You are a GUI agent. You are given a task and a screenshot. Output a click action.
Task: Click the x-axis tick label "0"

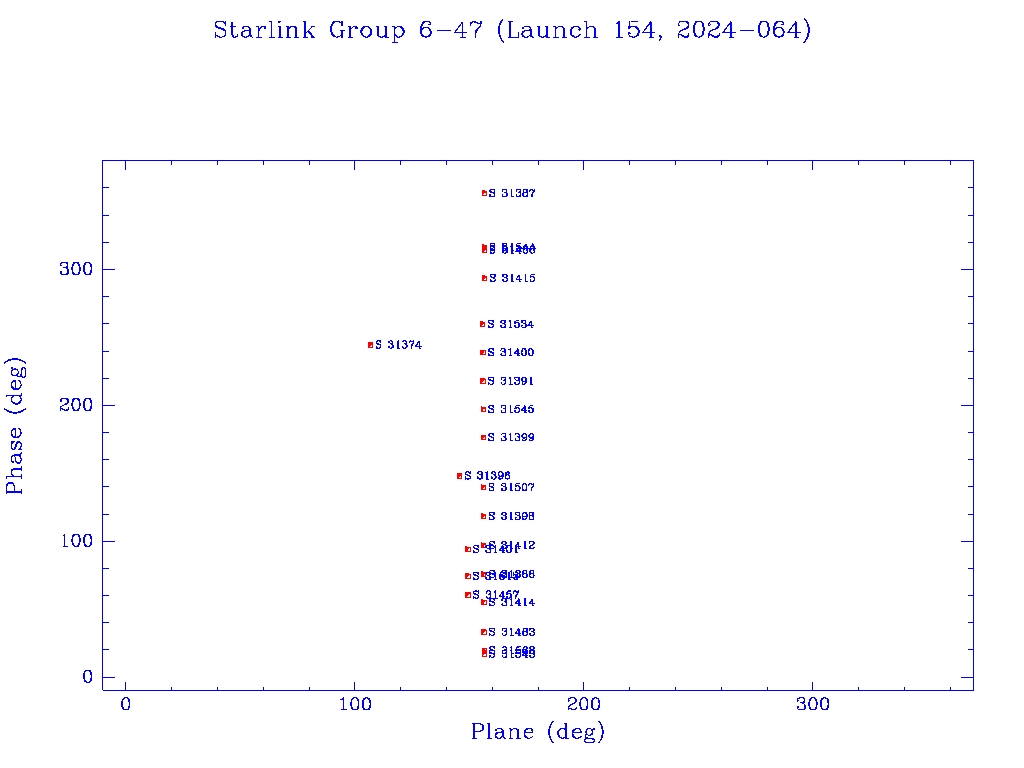pyautogui.click(x=125, y=705)
